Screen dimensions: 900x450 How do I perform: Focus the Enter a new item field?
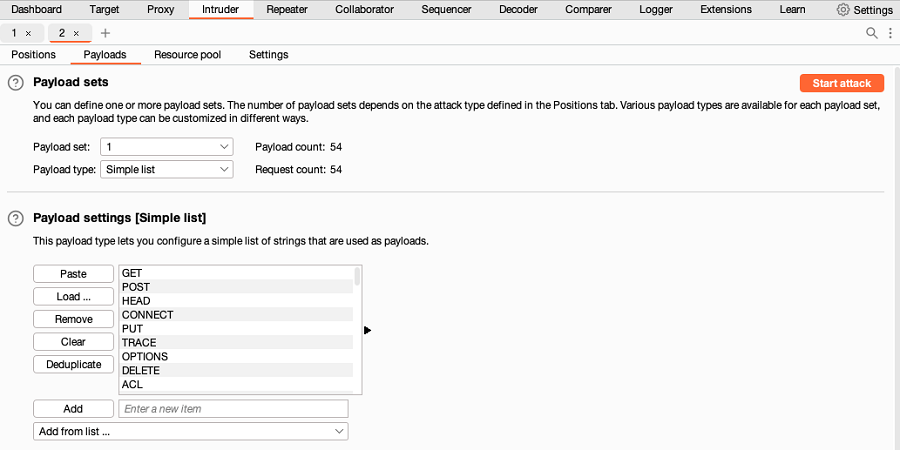pyautogui.click(x=234, y=409)
